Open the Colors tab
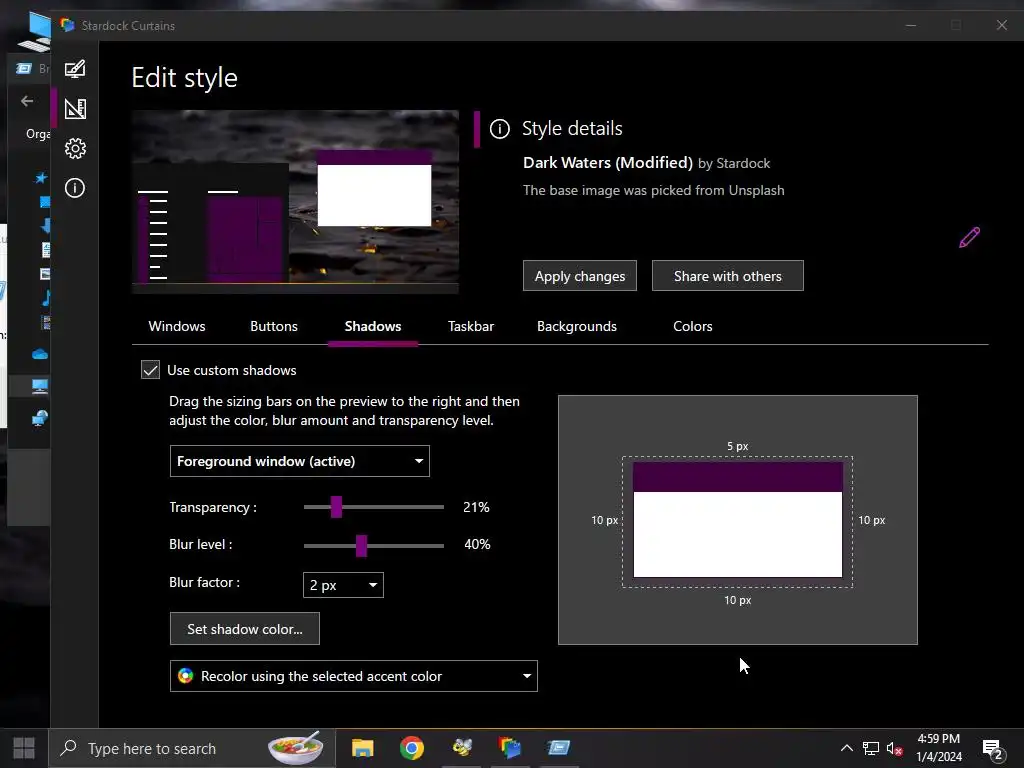 (693, 326)
